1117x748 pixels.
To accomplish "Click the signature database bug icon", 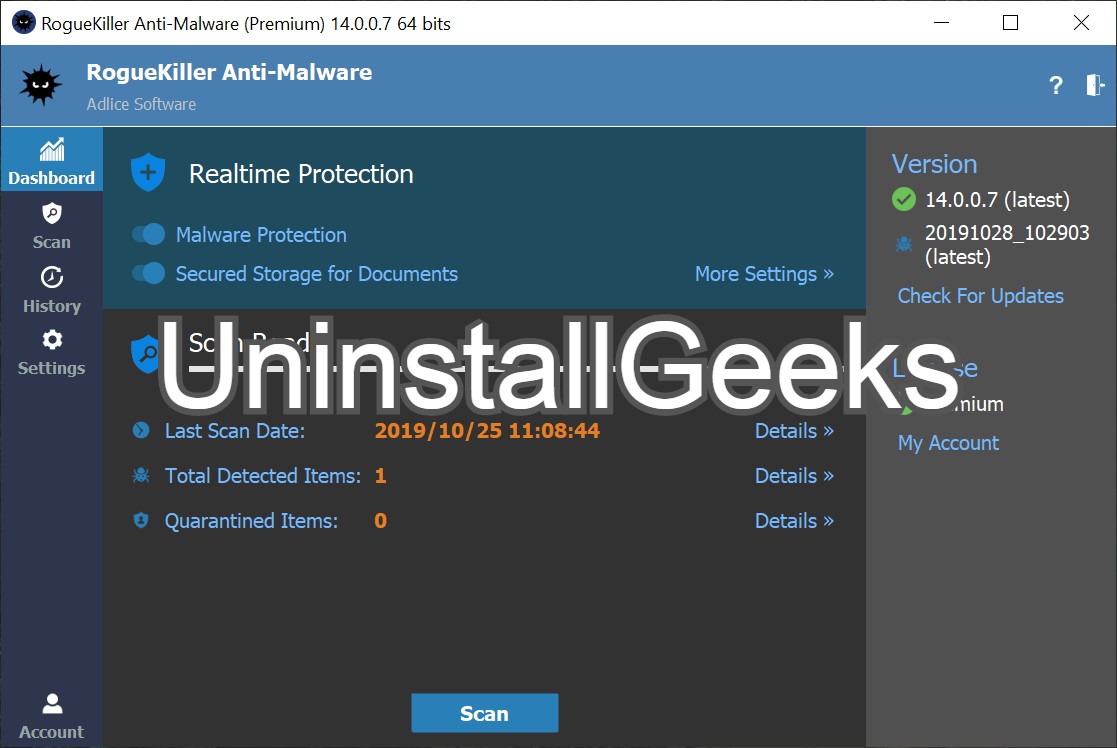I will point(904,244).
